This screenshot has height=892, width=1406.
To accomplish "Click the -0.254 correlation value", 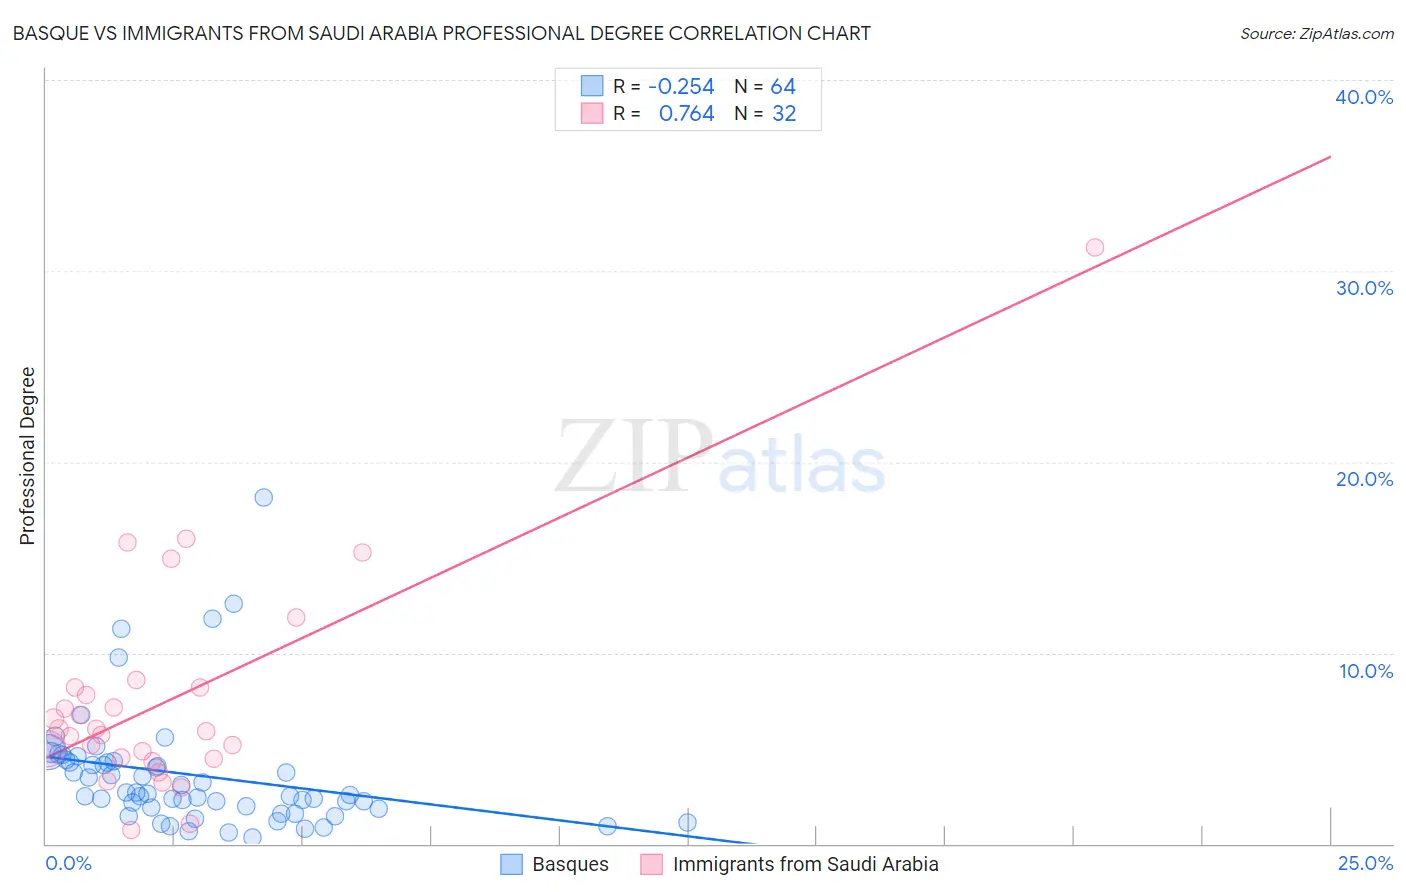I will tap(681, 86).
